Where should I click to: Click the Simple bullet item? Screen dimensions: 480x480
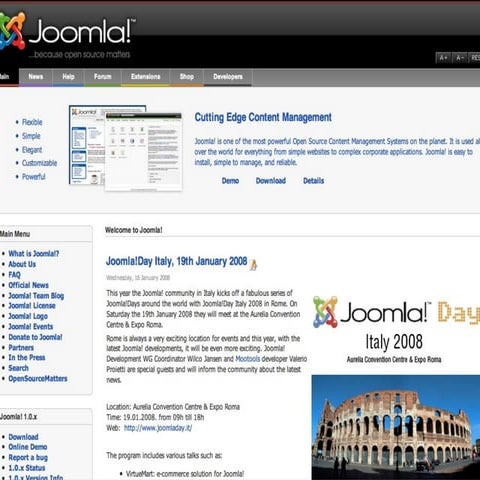tap(31, 136)
